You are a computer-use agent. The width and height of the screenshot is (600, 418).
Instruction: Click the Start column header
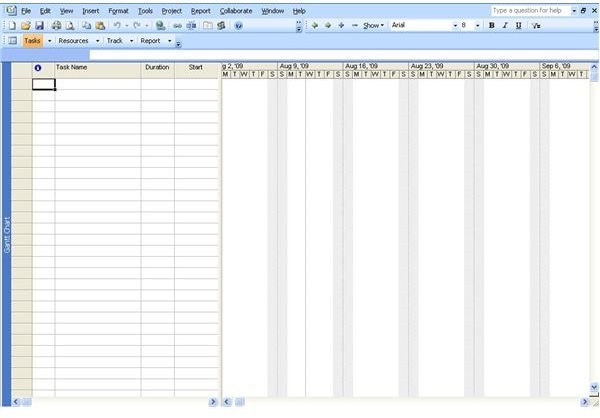197,70
